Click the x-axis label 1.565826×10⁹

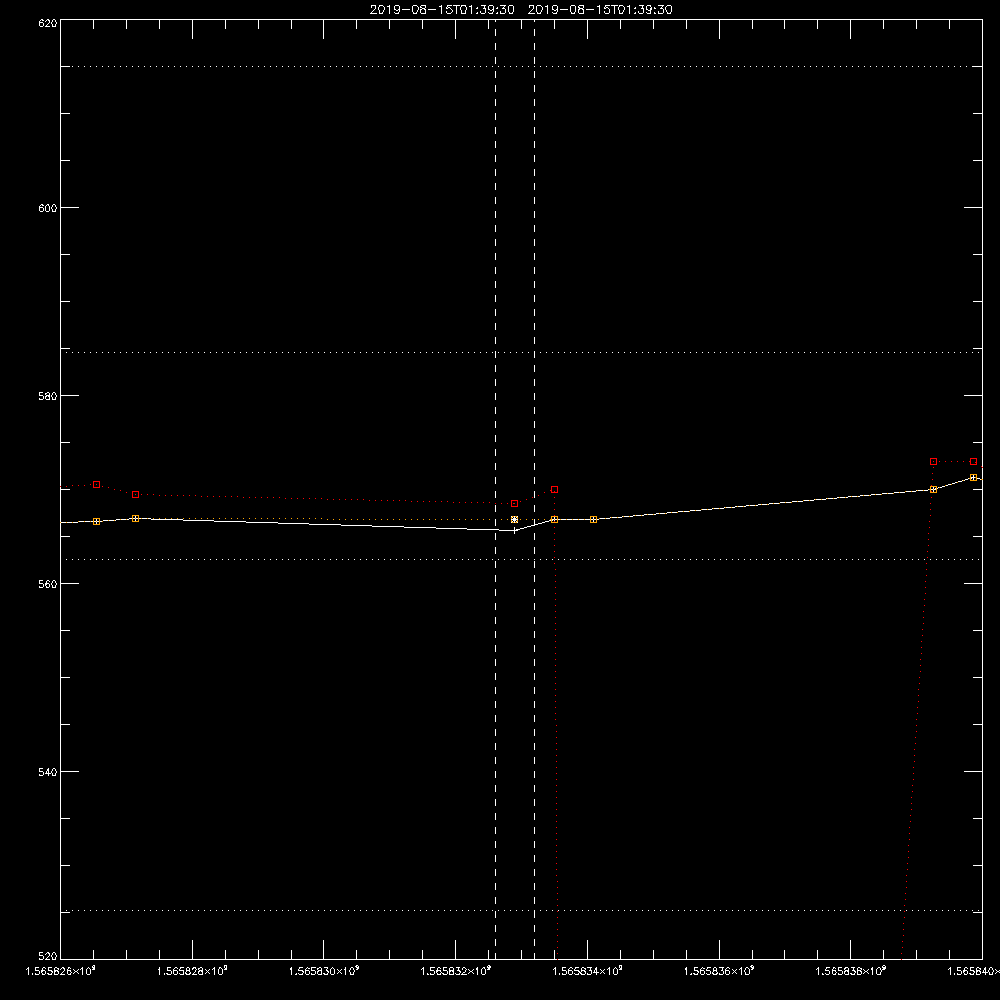click(x=61, y=971)
